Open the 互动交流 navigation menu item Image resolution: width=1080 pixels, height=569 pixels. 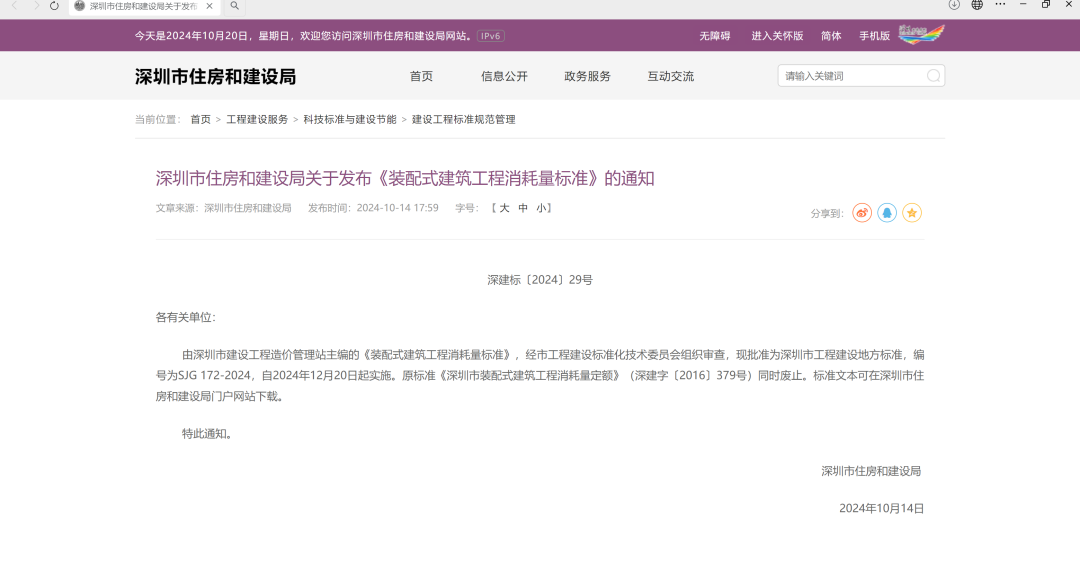coord(671,76)
